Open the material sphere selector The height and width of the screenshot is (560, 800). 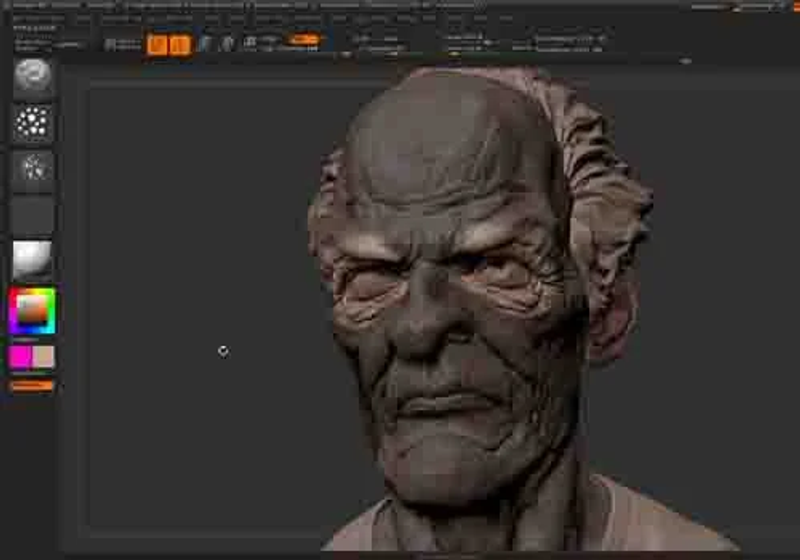click(x=32, y=259)
